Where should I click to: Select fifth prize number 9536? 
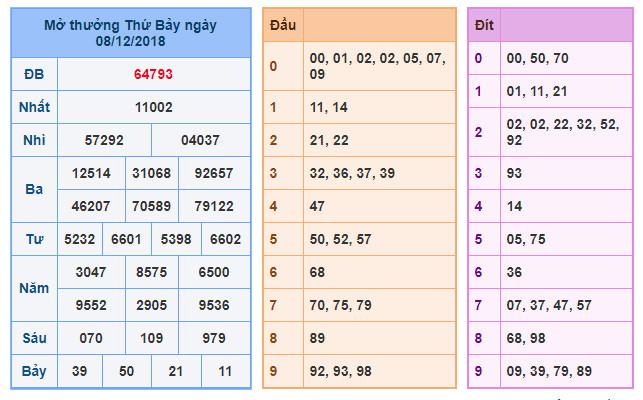[x=212, y=305]
